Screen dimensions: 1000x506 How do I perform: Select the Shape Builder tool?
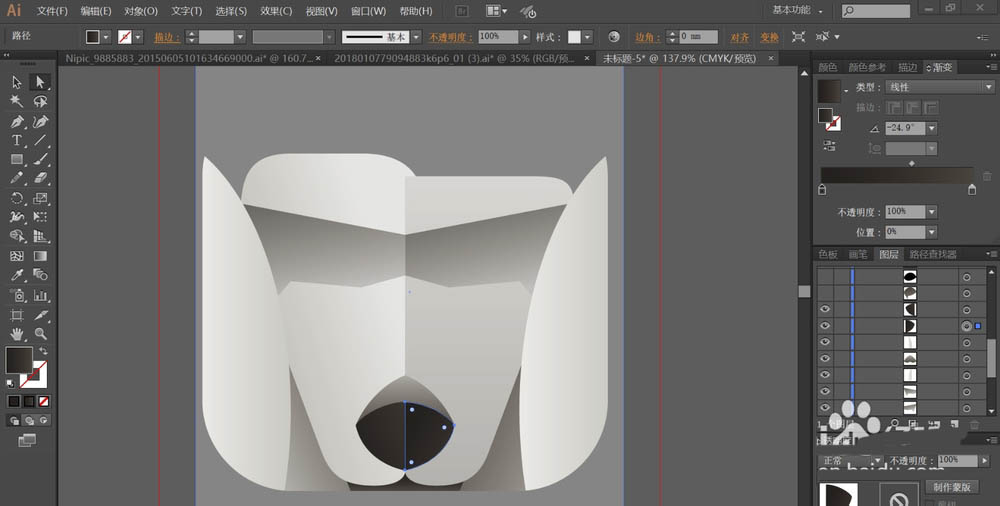point(17,237)
